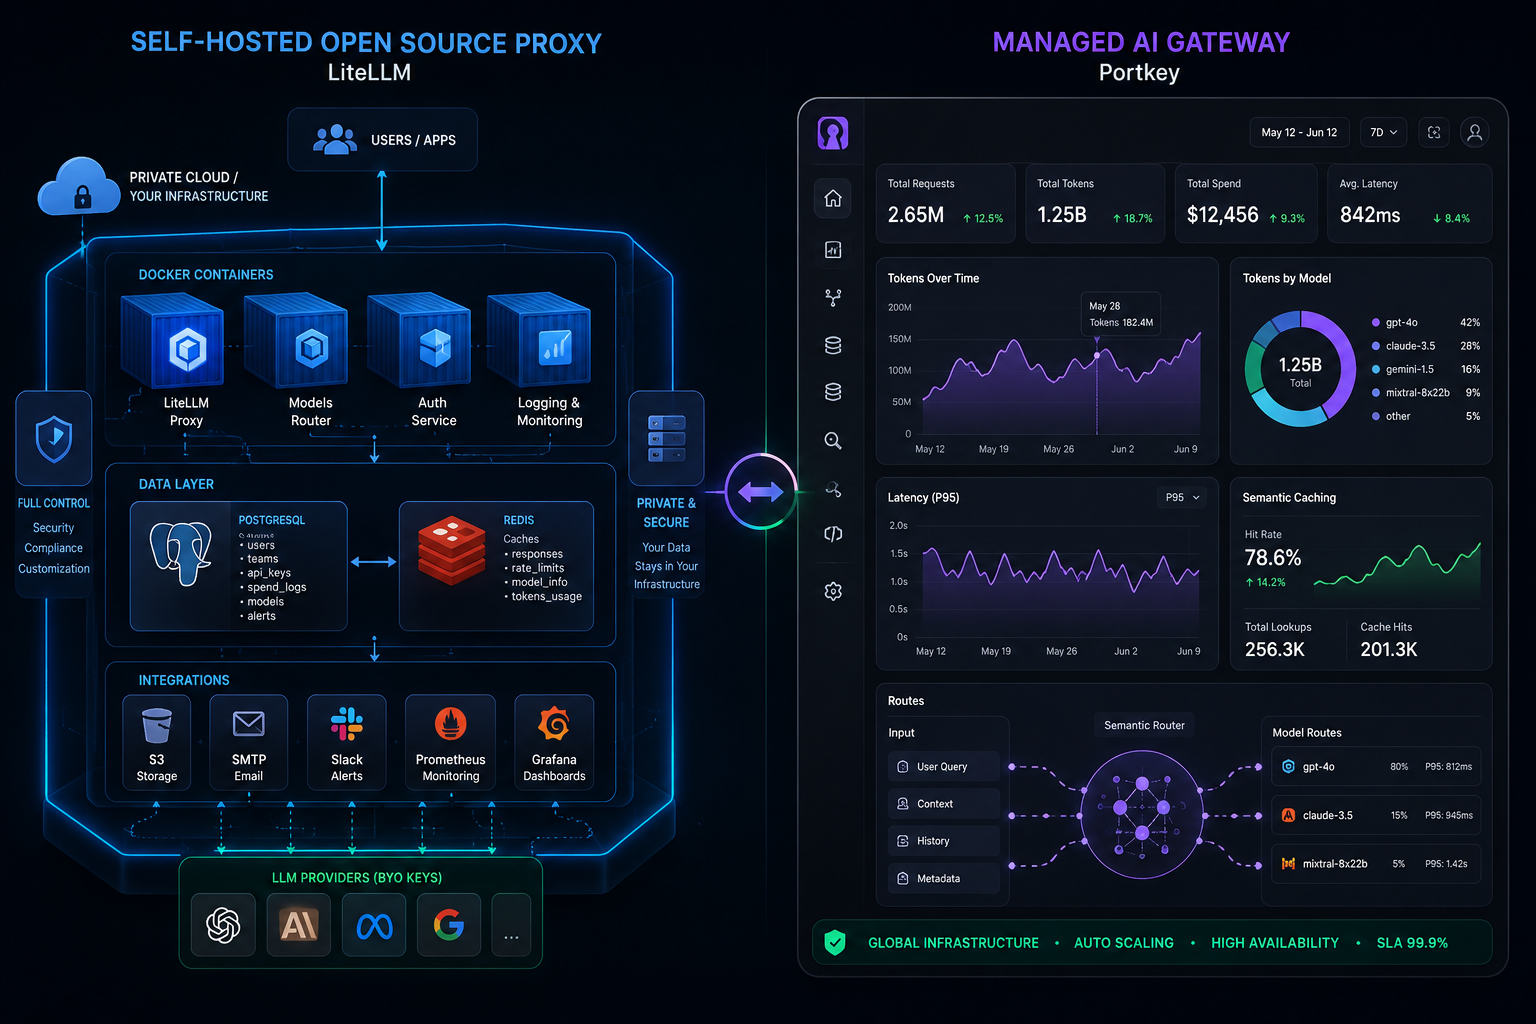Screen dimensions: 1536x1024
Task: Click the fullscreen capture icon
Action: (1434, 132)
